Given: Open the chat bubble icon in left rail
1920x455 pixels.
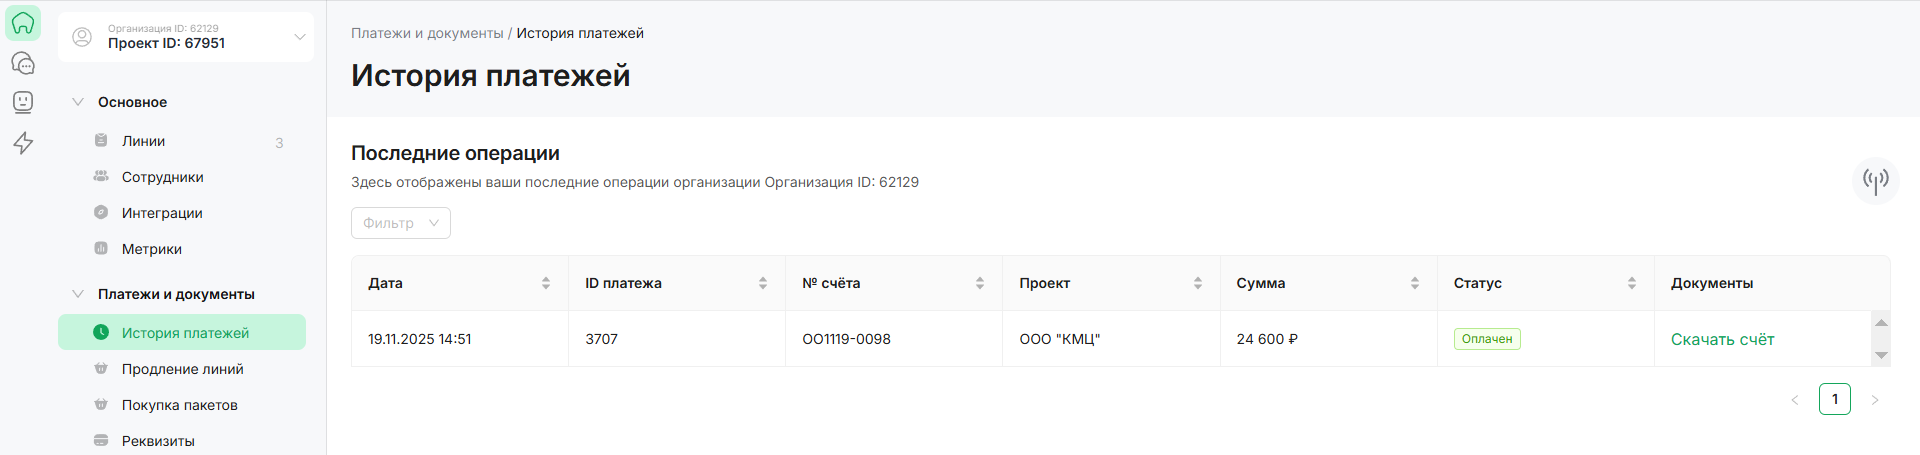Looking at the screenshot, I should click(23, 63).
